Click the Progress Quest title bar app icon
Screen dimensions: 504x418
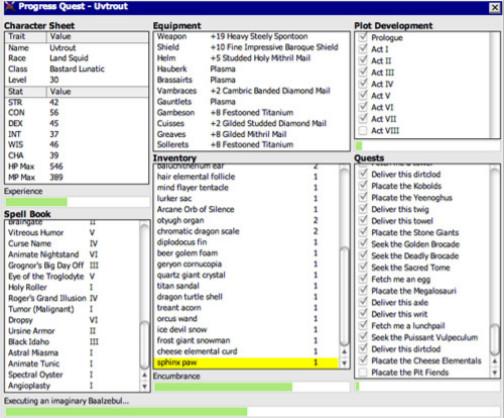pyautogui.click(x=10, y=6)
